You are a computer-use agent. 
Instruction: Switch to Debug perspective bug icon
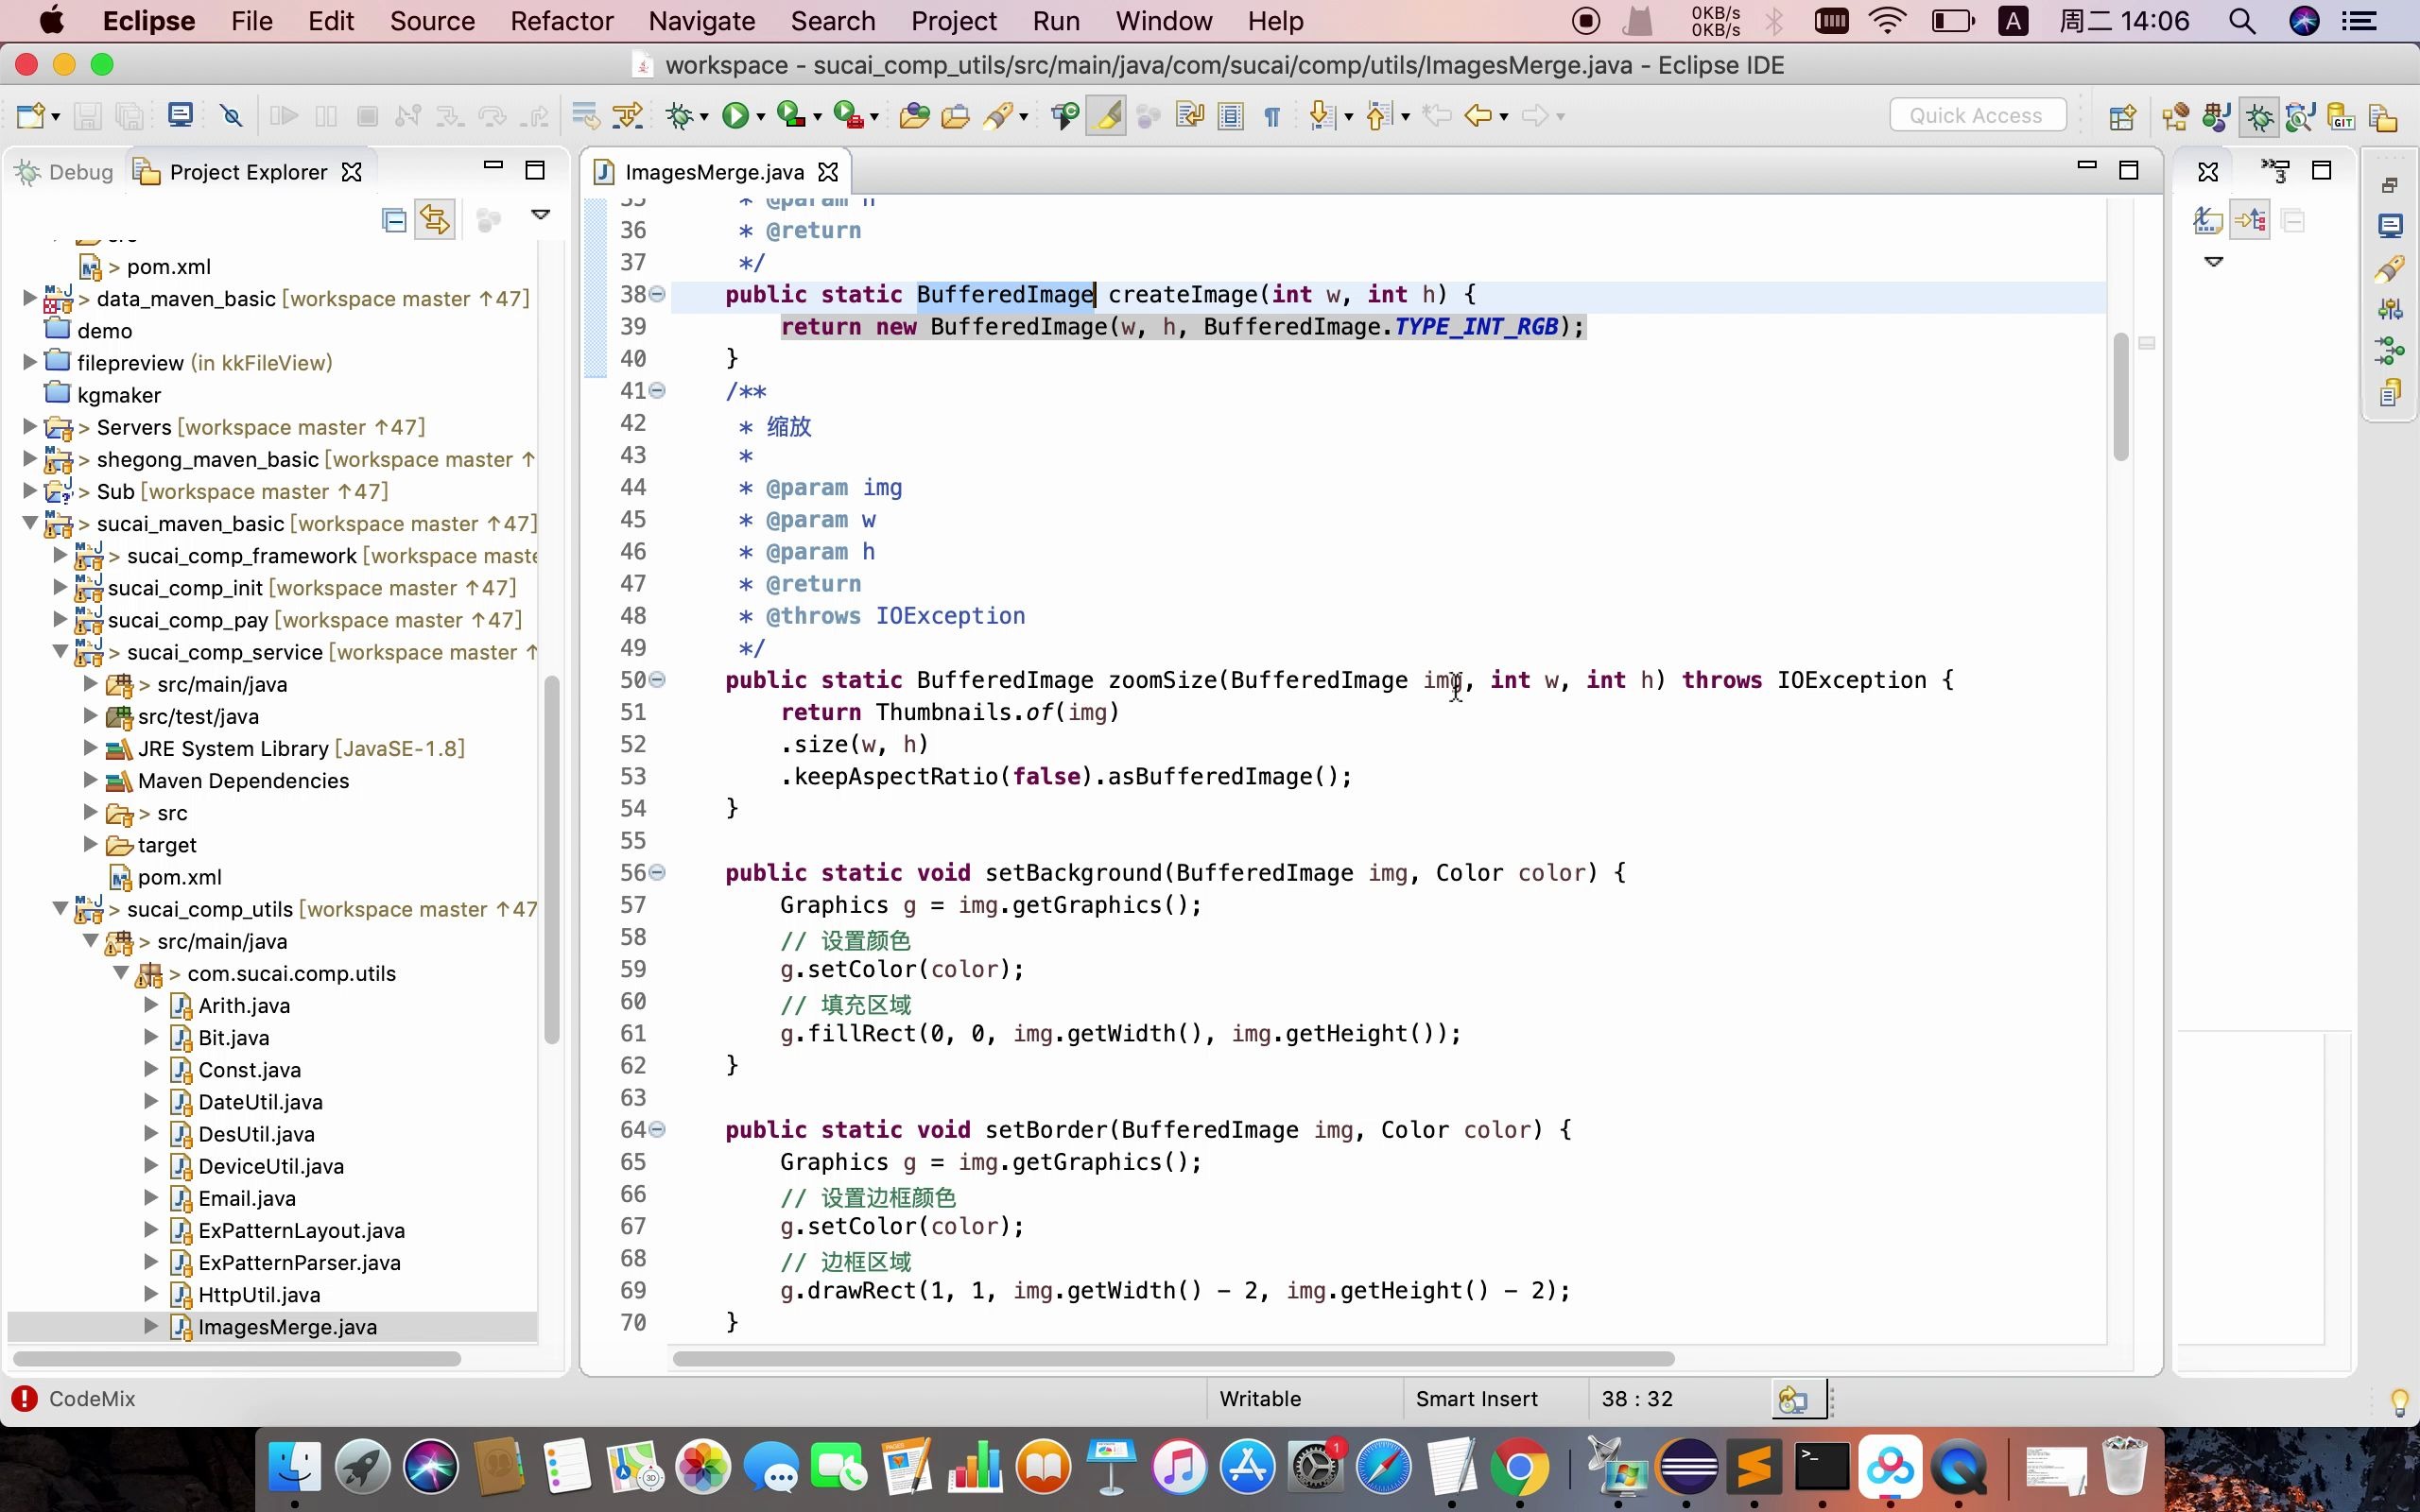click(2259, 117)
